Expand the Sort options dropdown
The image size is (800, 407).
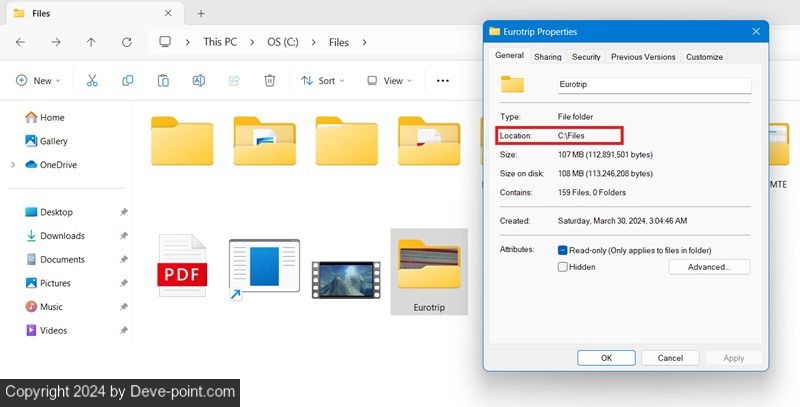point(322,80)
